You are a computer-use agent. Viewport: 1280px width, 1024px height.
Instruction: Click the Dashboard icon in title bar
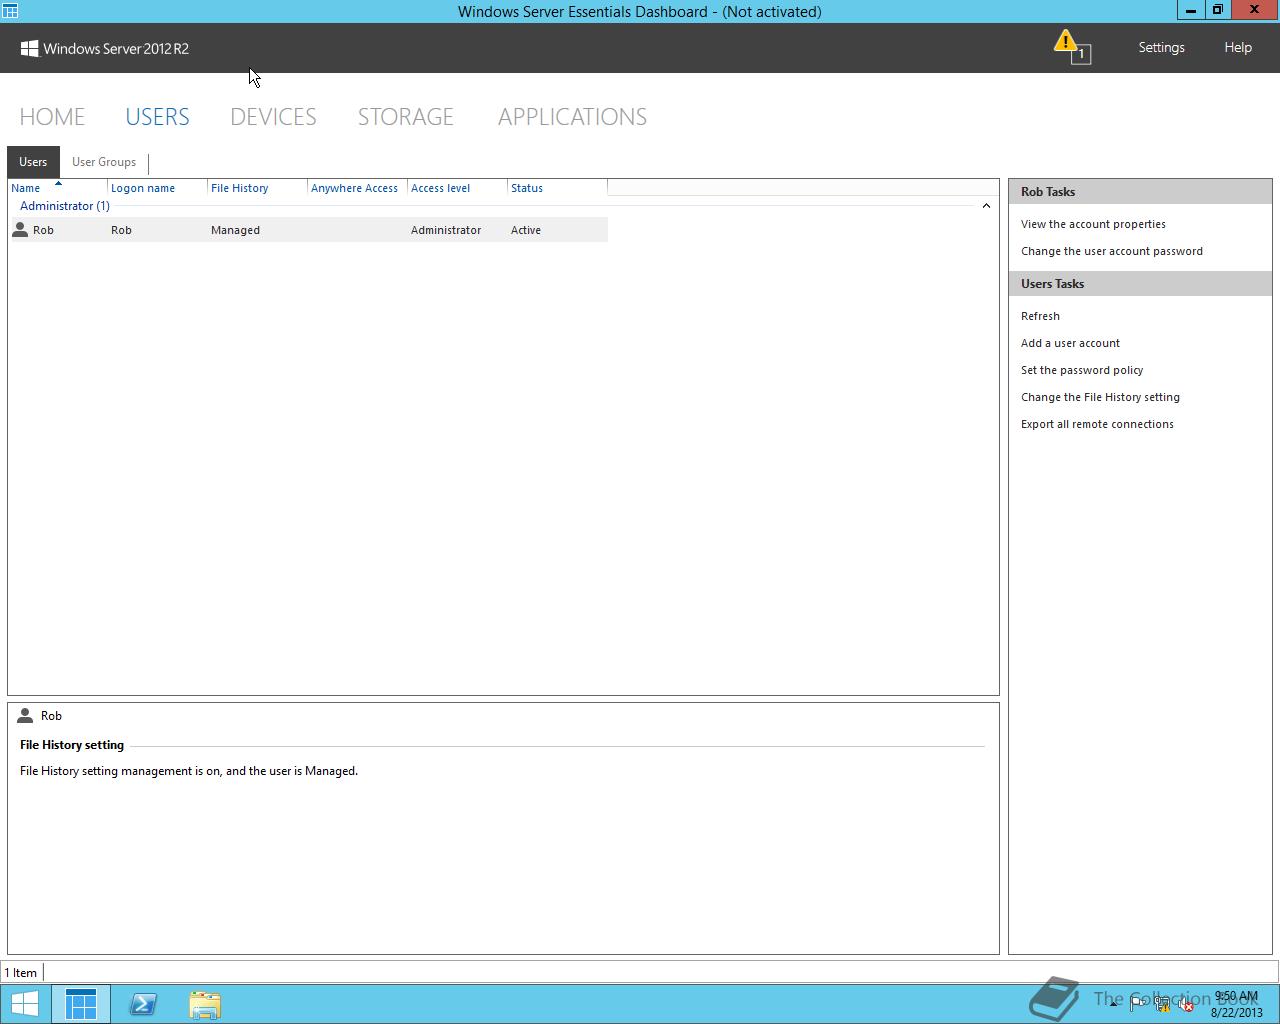click(x=9, y=11)
